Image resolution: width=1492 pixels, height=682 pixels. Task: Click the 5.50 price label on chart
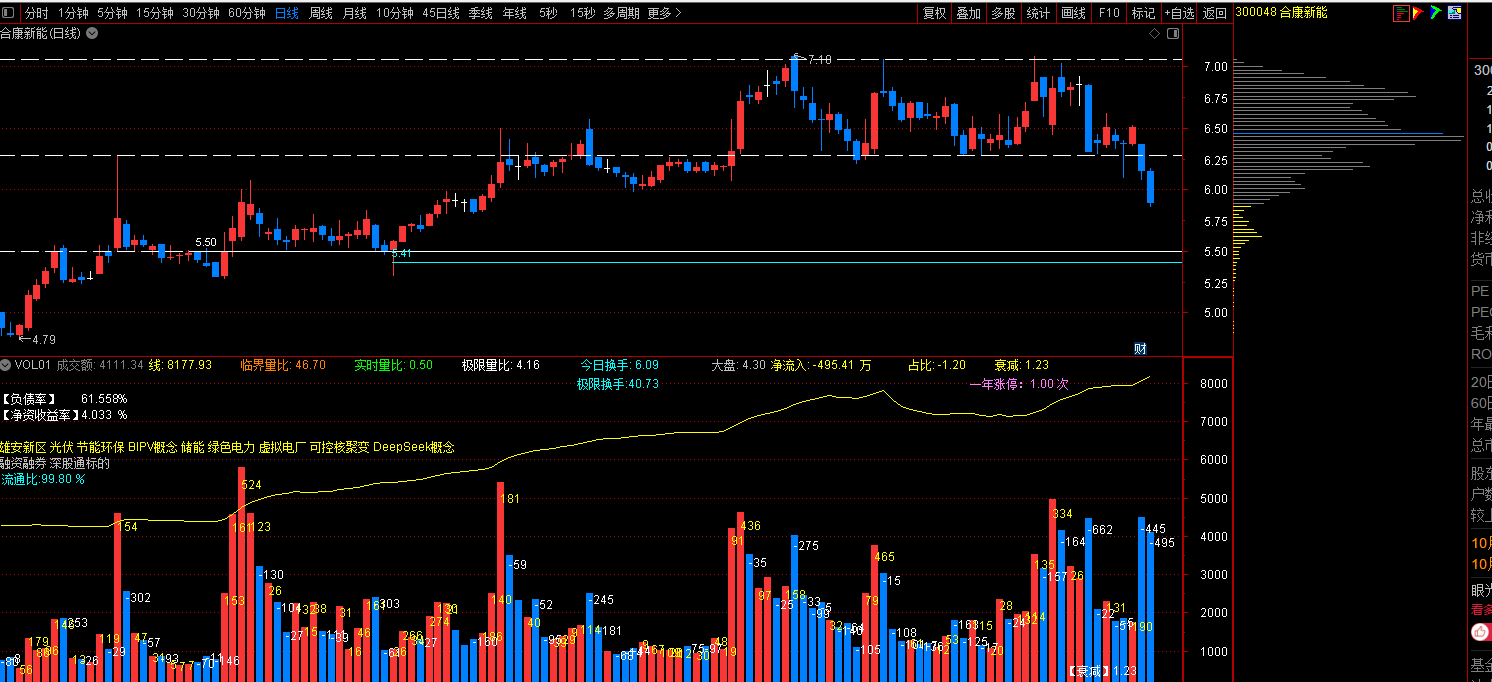pos(206,242)
